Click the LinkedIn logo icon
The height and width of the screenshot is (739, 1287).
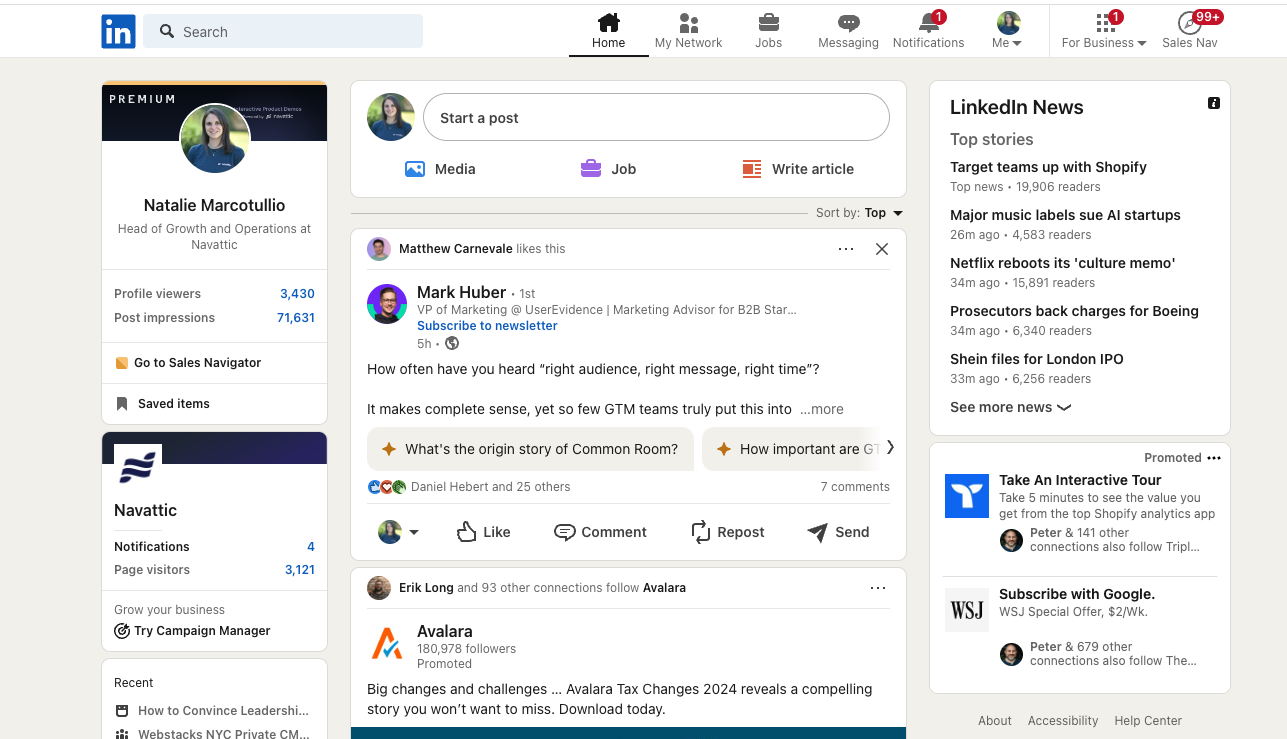pos(118,32)
